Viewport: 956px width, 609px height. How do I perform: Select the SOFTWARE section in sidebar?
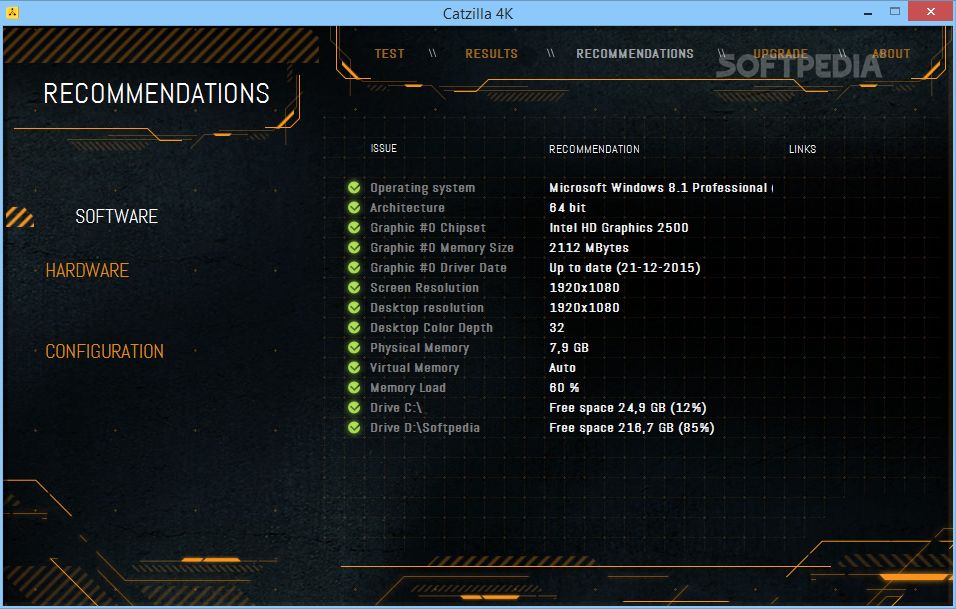tap(116, 216)
